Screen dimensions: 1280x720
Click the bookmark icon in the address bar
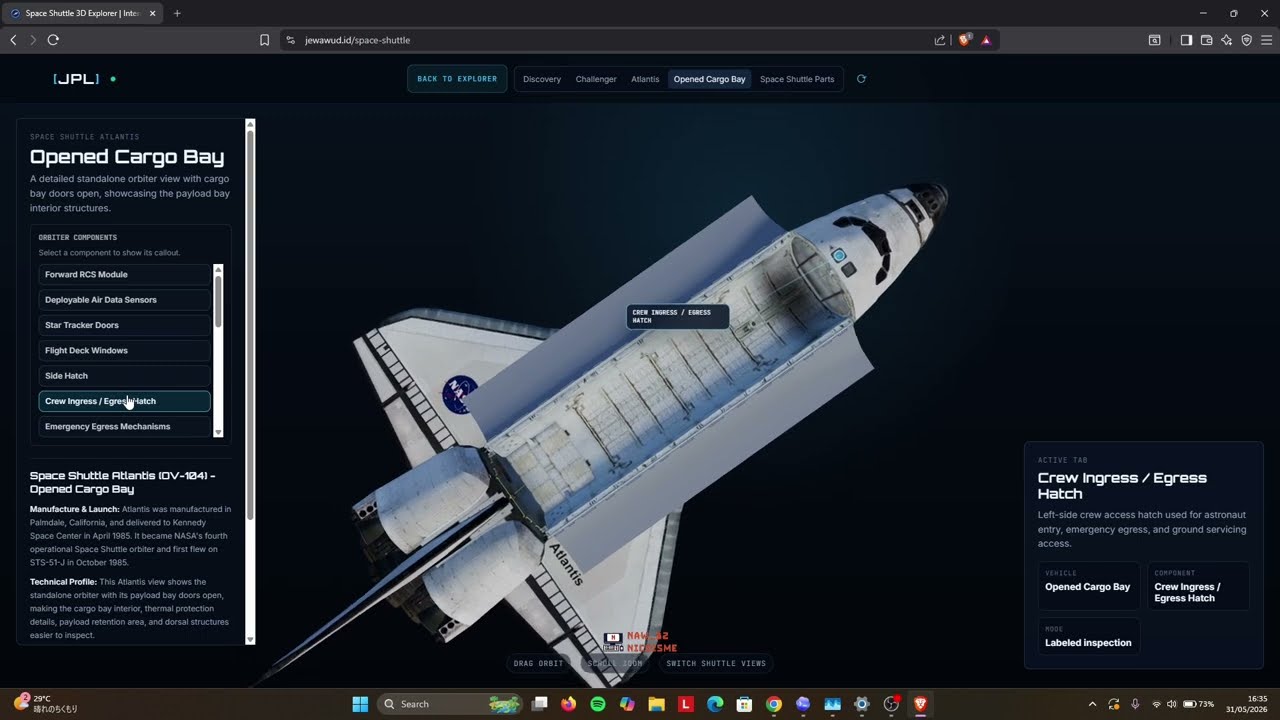[265, 40]
